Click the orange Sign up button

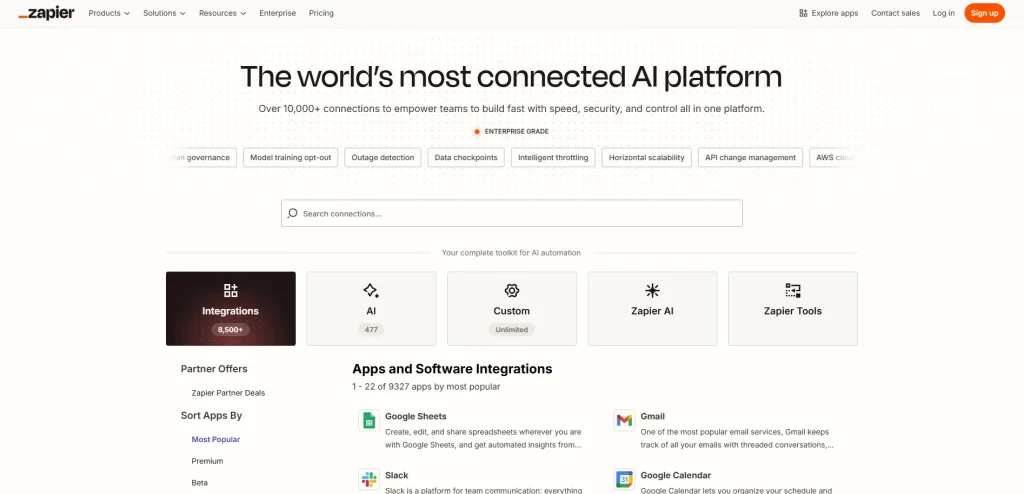(x=984, y=13)
